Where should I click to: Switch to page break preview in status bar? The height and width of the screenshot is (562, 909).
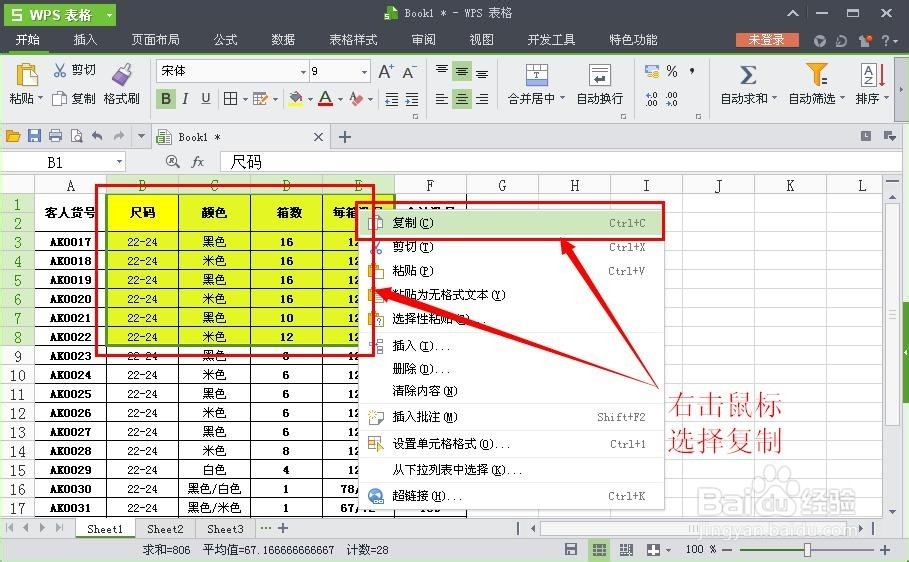coord(626,549)
